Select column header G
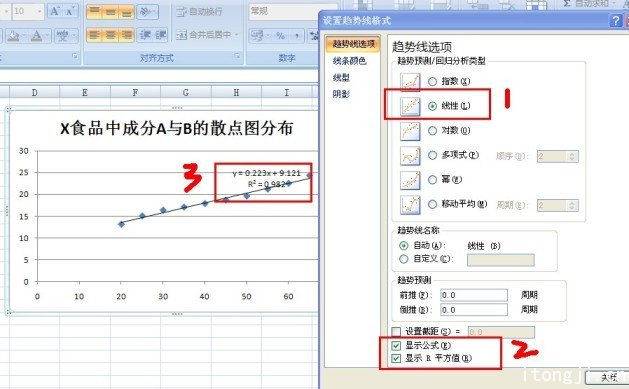Image resolution: width=629 pixels, height=389 pixels. [x=186, y=93]
